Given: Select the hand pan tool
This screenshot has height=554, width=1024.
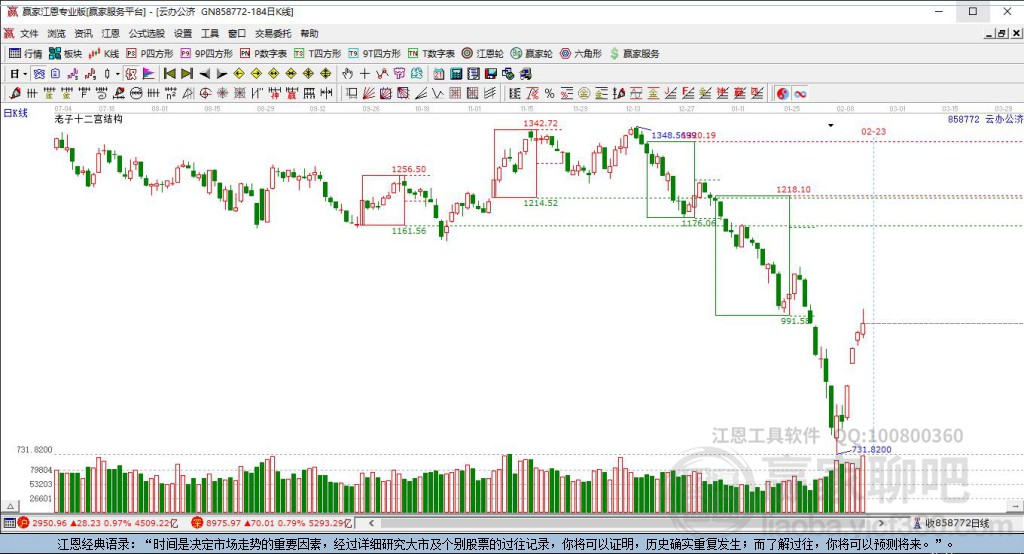Looking at the screenshot, I should click(x=347, y=74).
